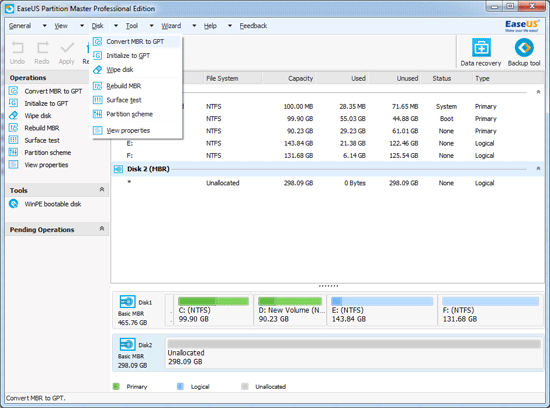Click WinPE bootable disk link
Screen dimensions: 550x408
[x=53, y=204]
